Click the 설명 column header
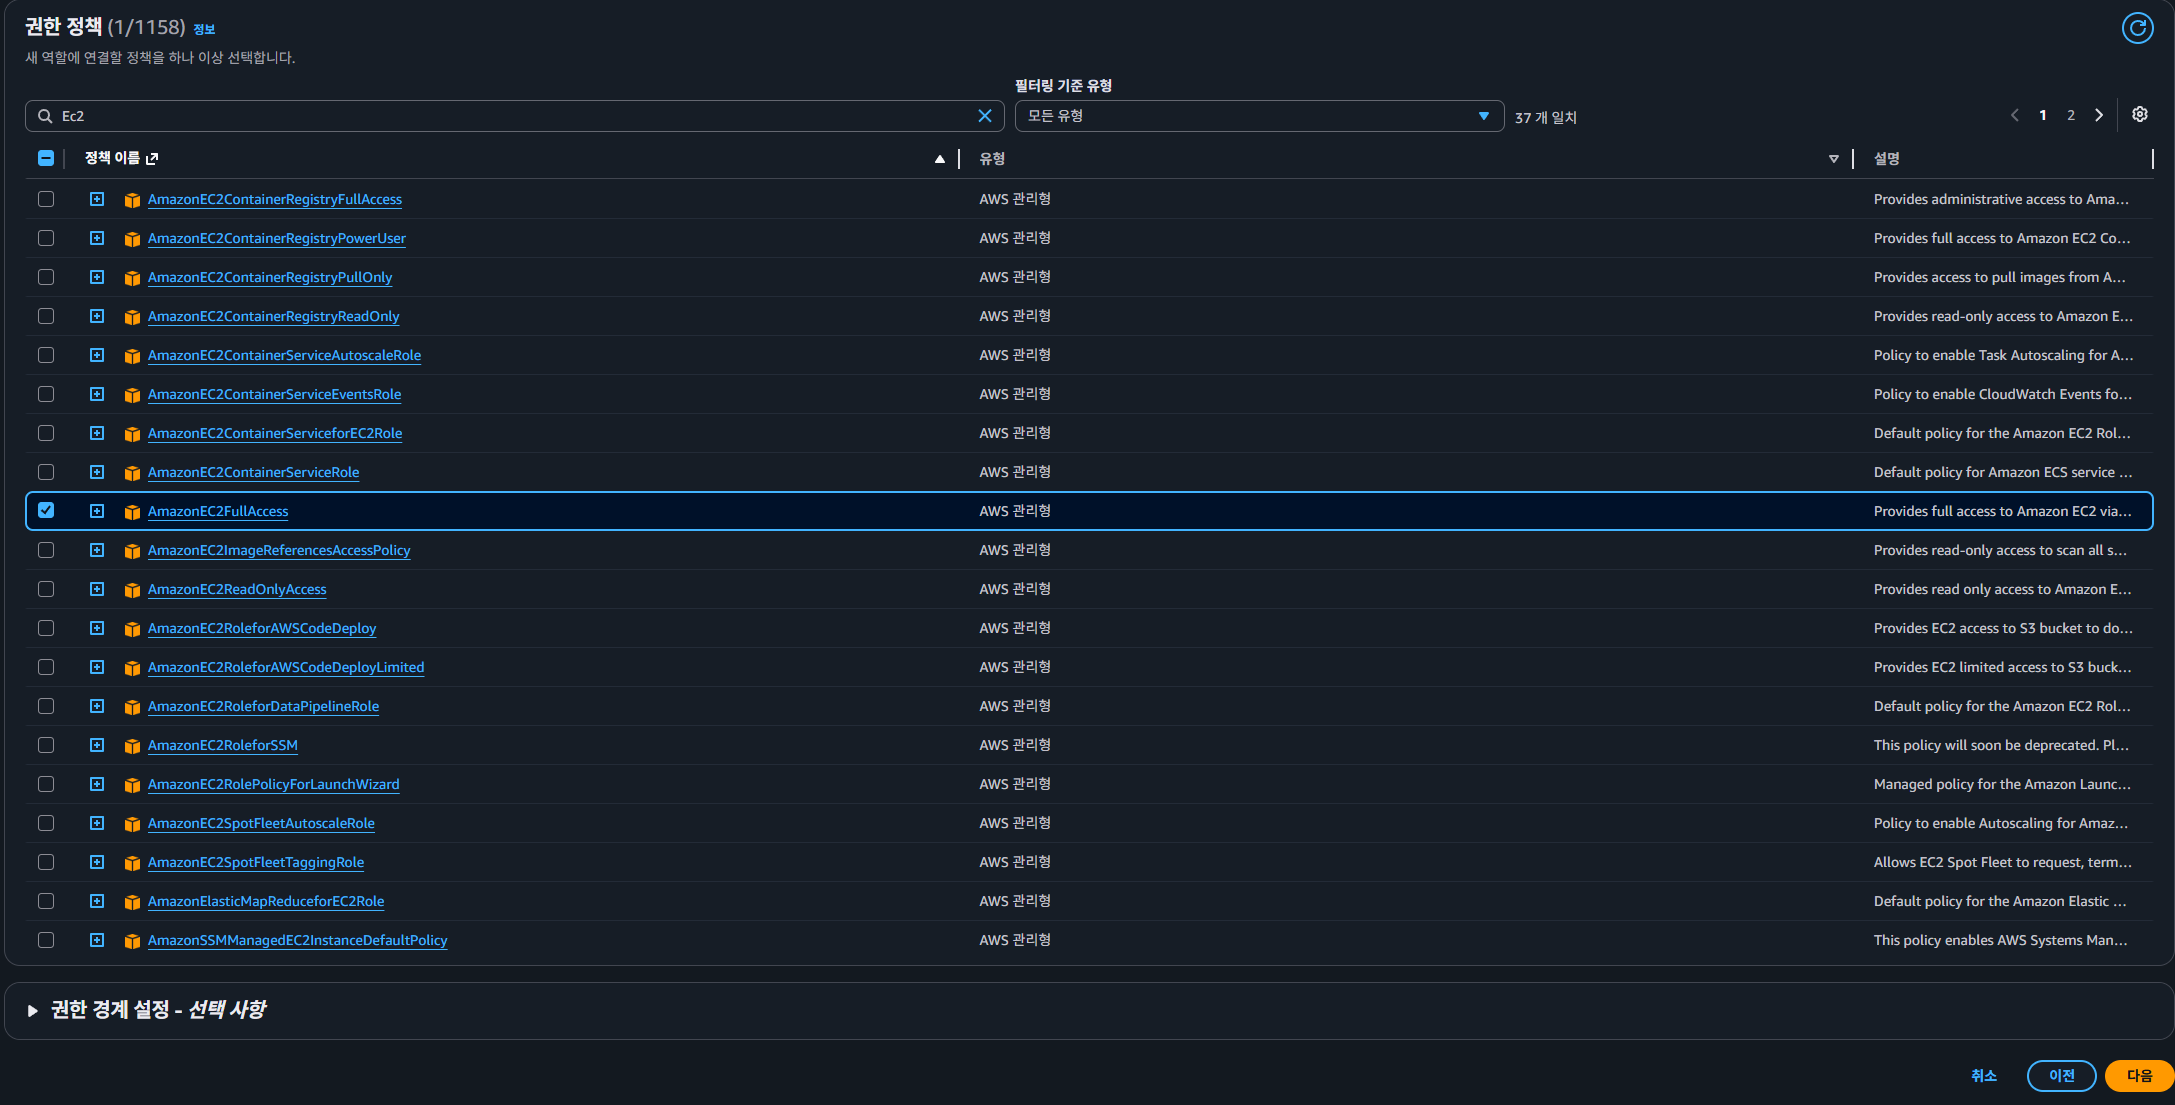The width and height of the screenshot is (2175, 1105). (x=1887, y=159)
